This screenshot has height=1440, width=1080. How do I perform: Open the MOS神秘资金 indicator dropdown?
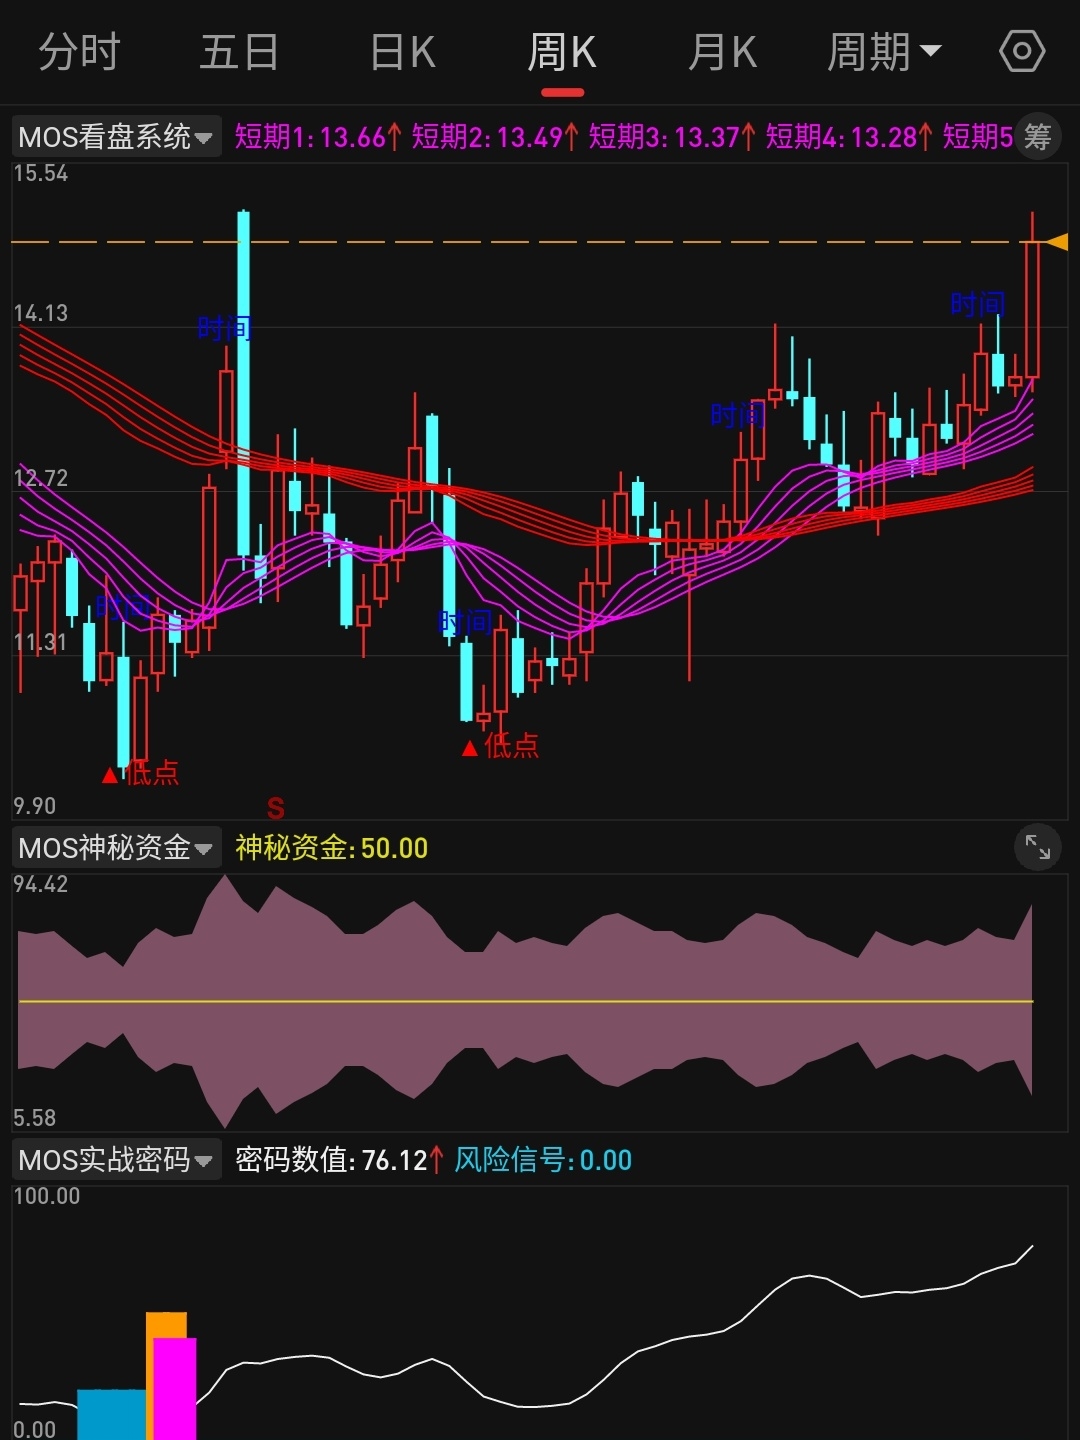pyautogui.click(x=116, y=848)
